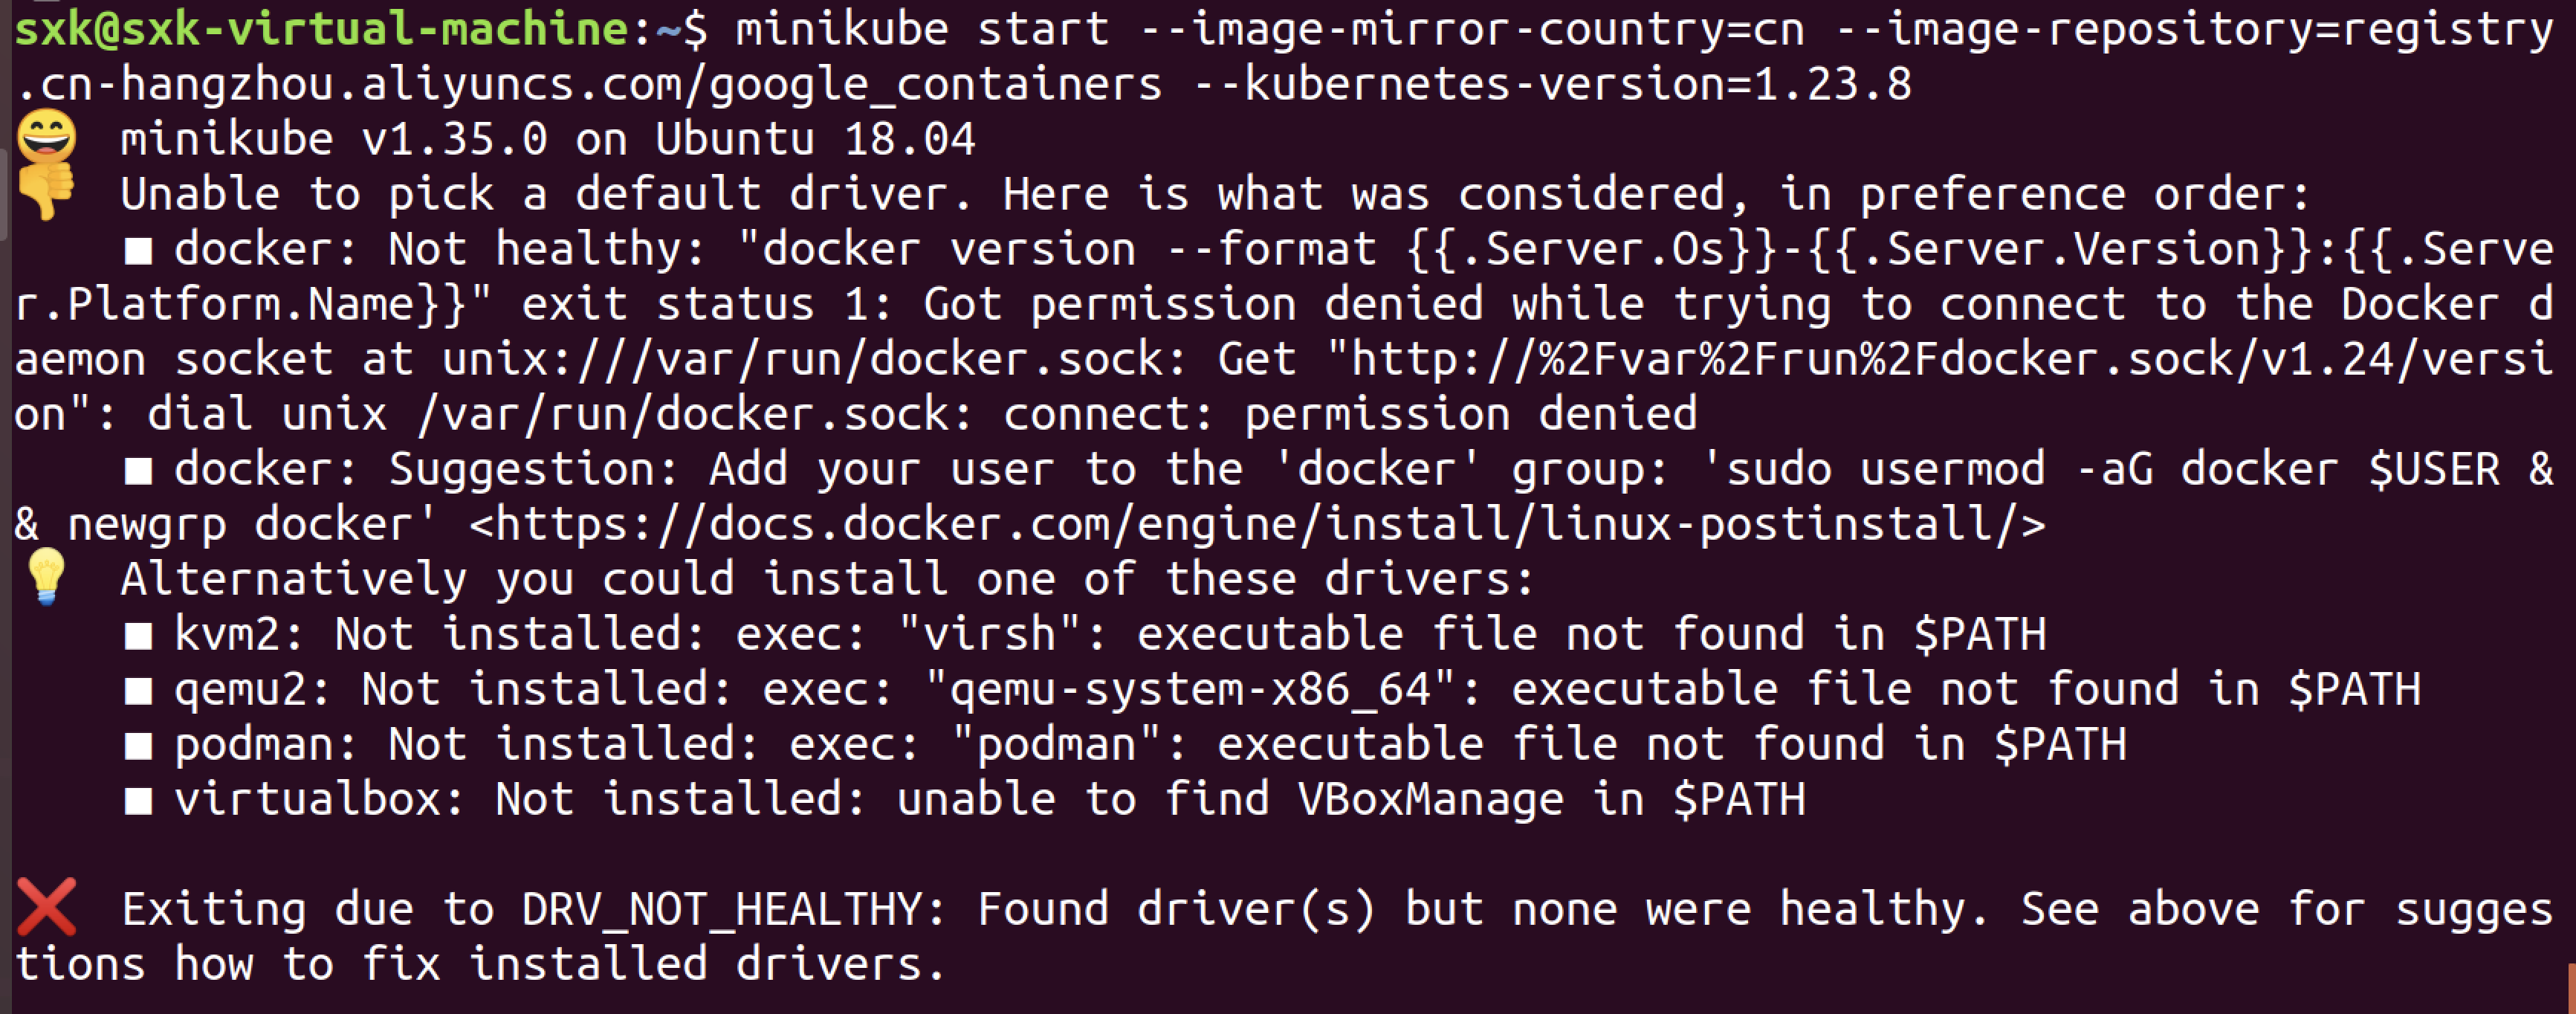
Task: Click the square bullet before 'kvm2: Not installed'
Action: tap(138, 635)
